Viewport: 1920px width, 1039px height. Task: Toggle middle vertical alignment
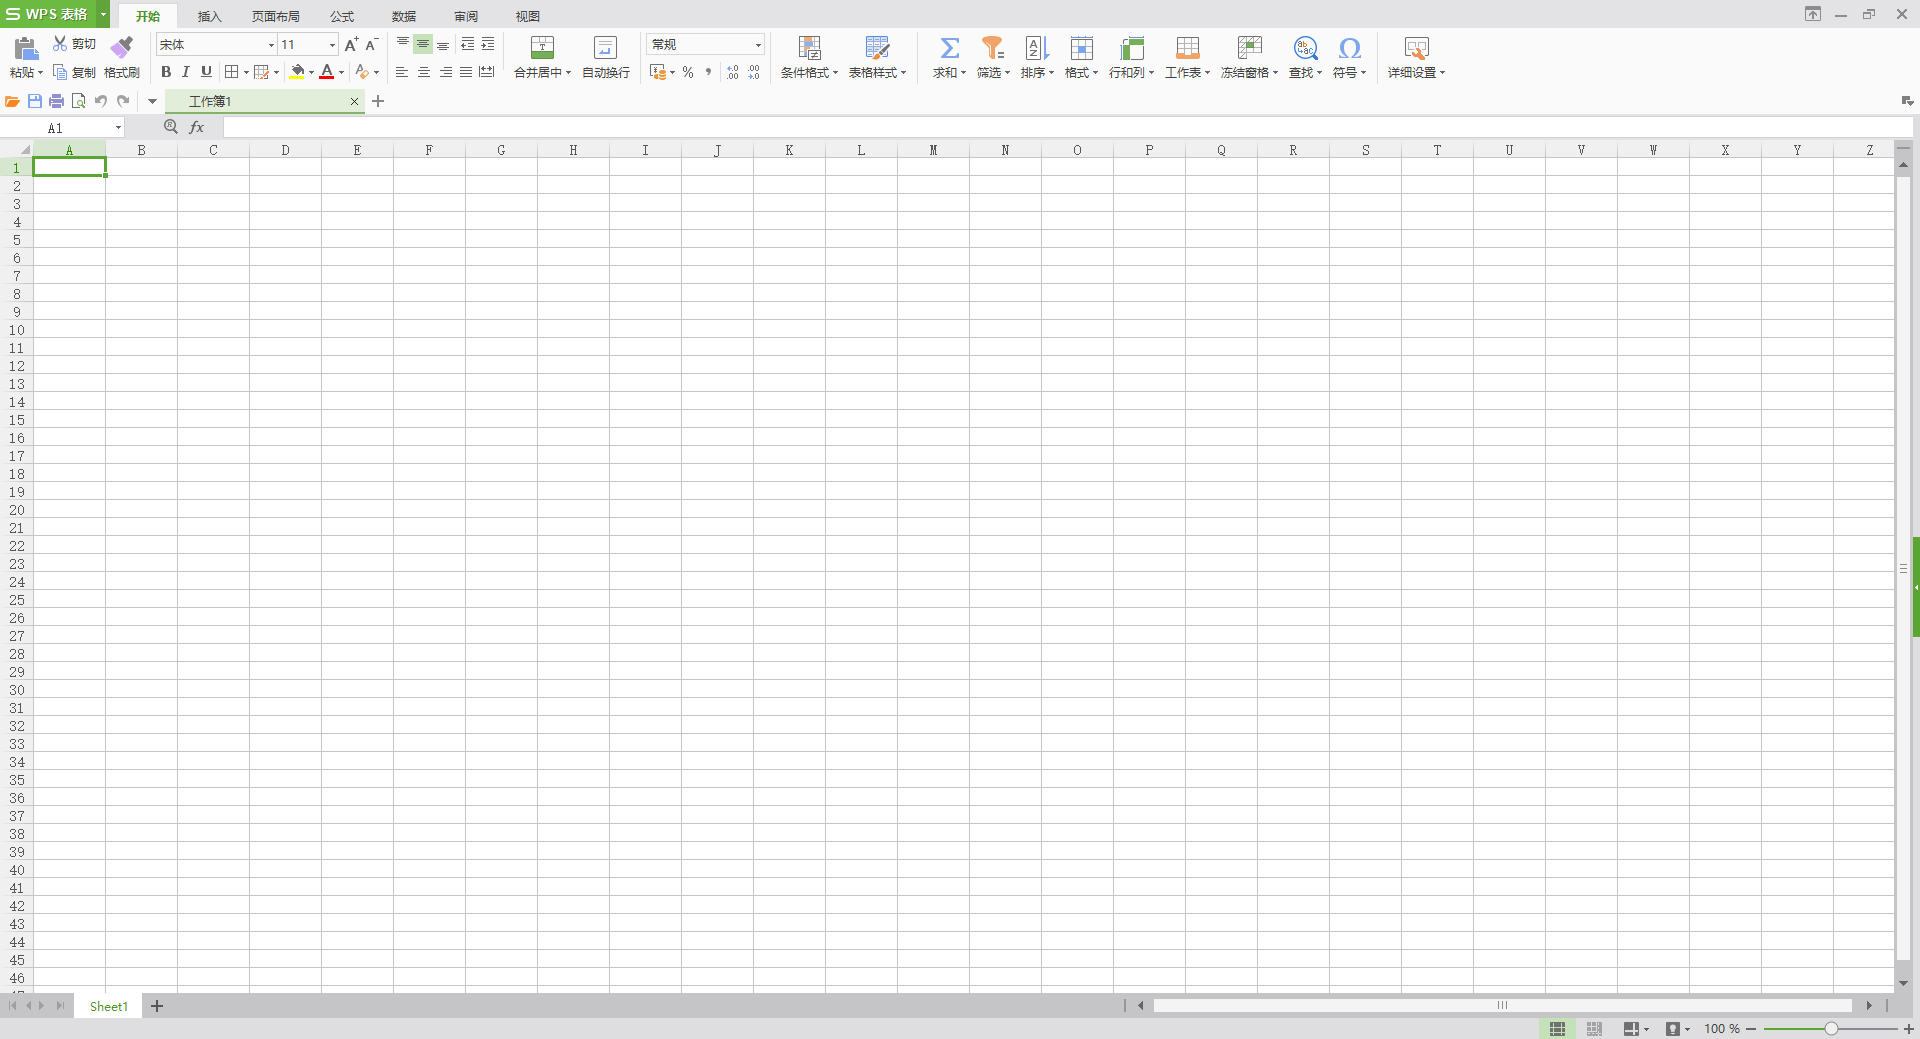[423, 44]
